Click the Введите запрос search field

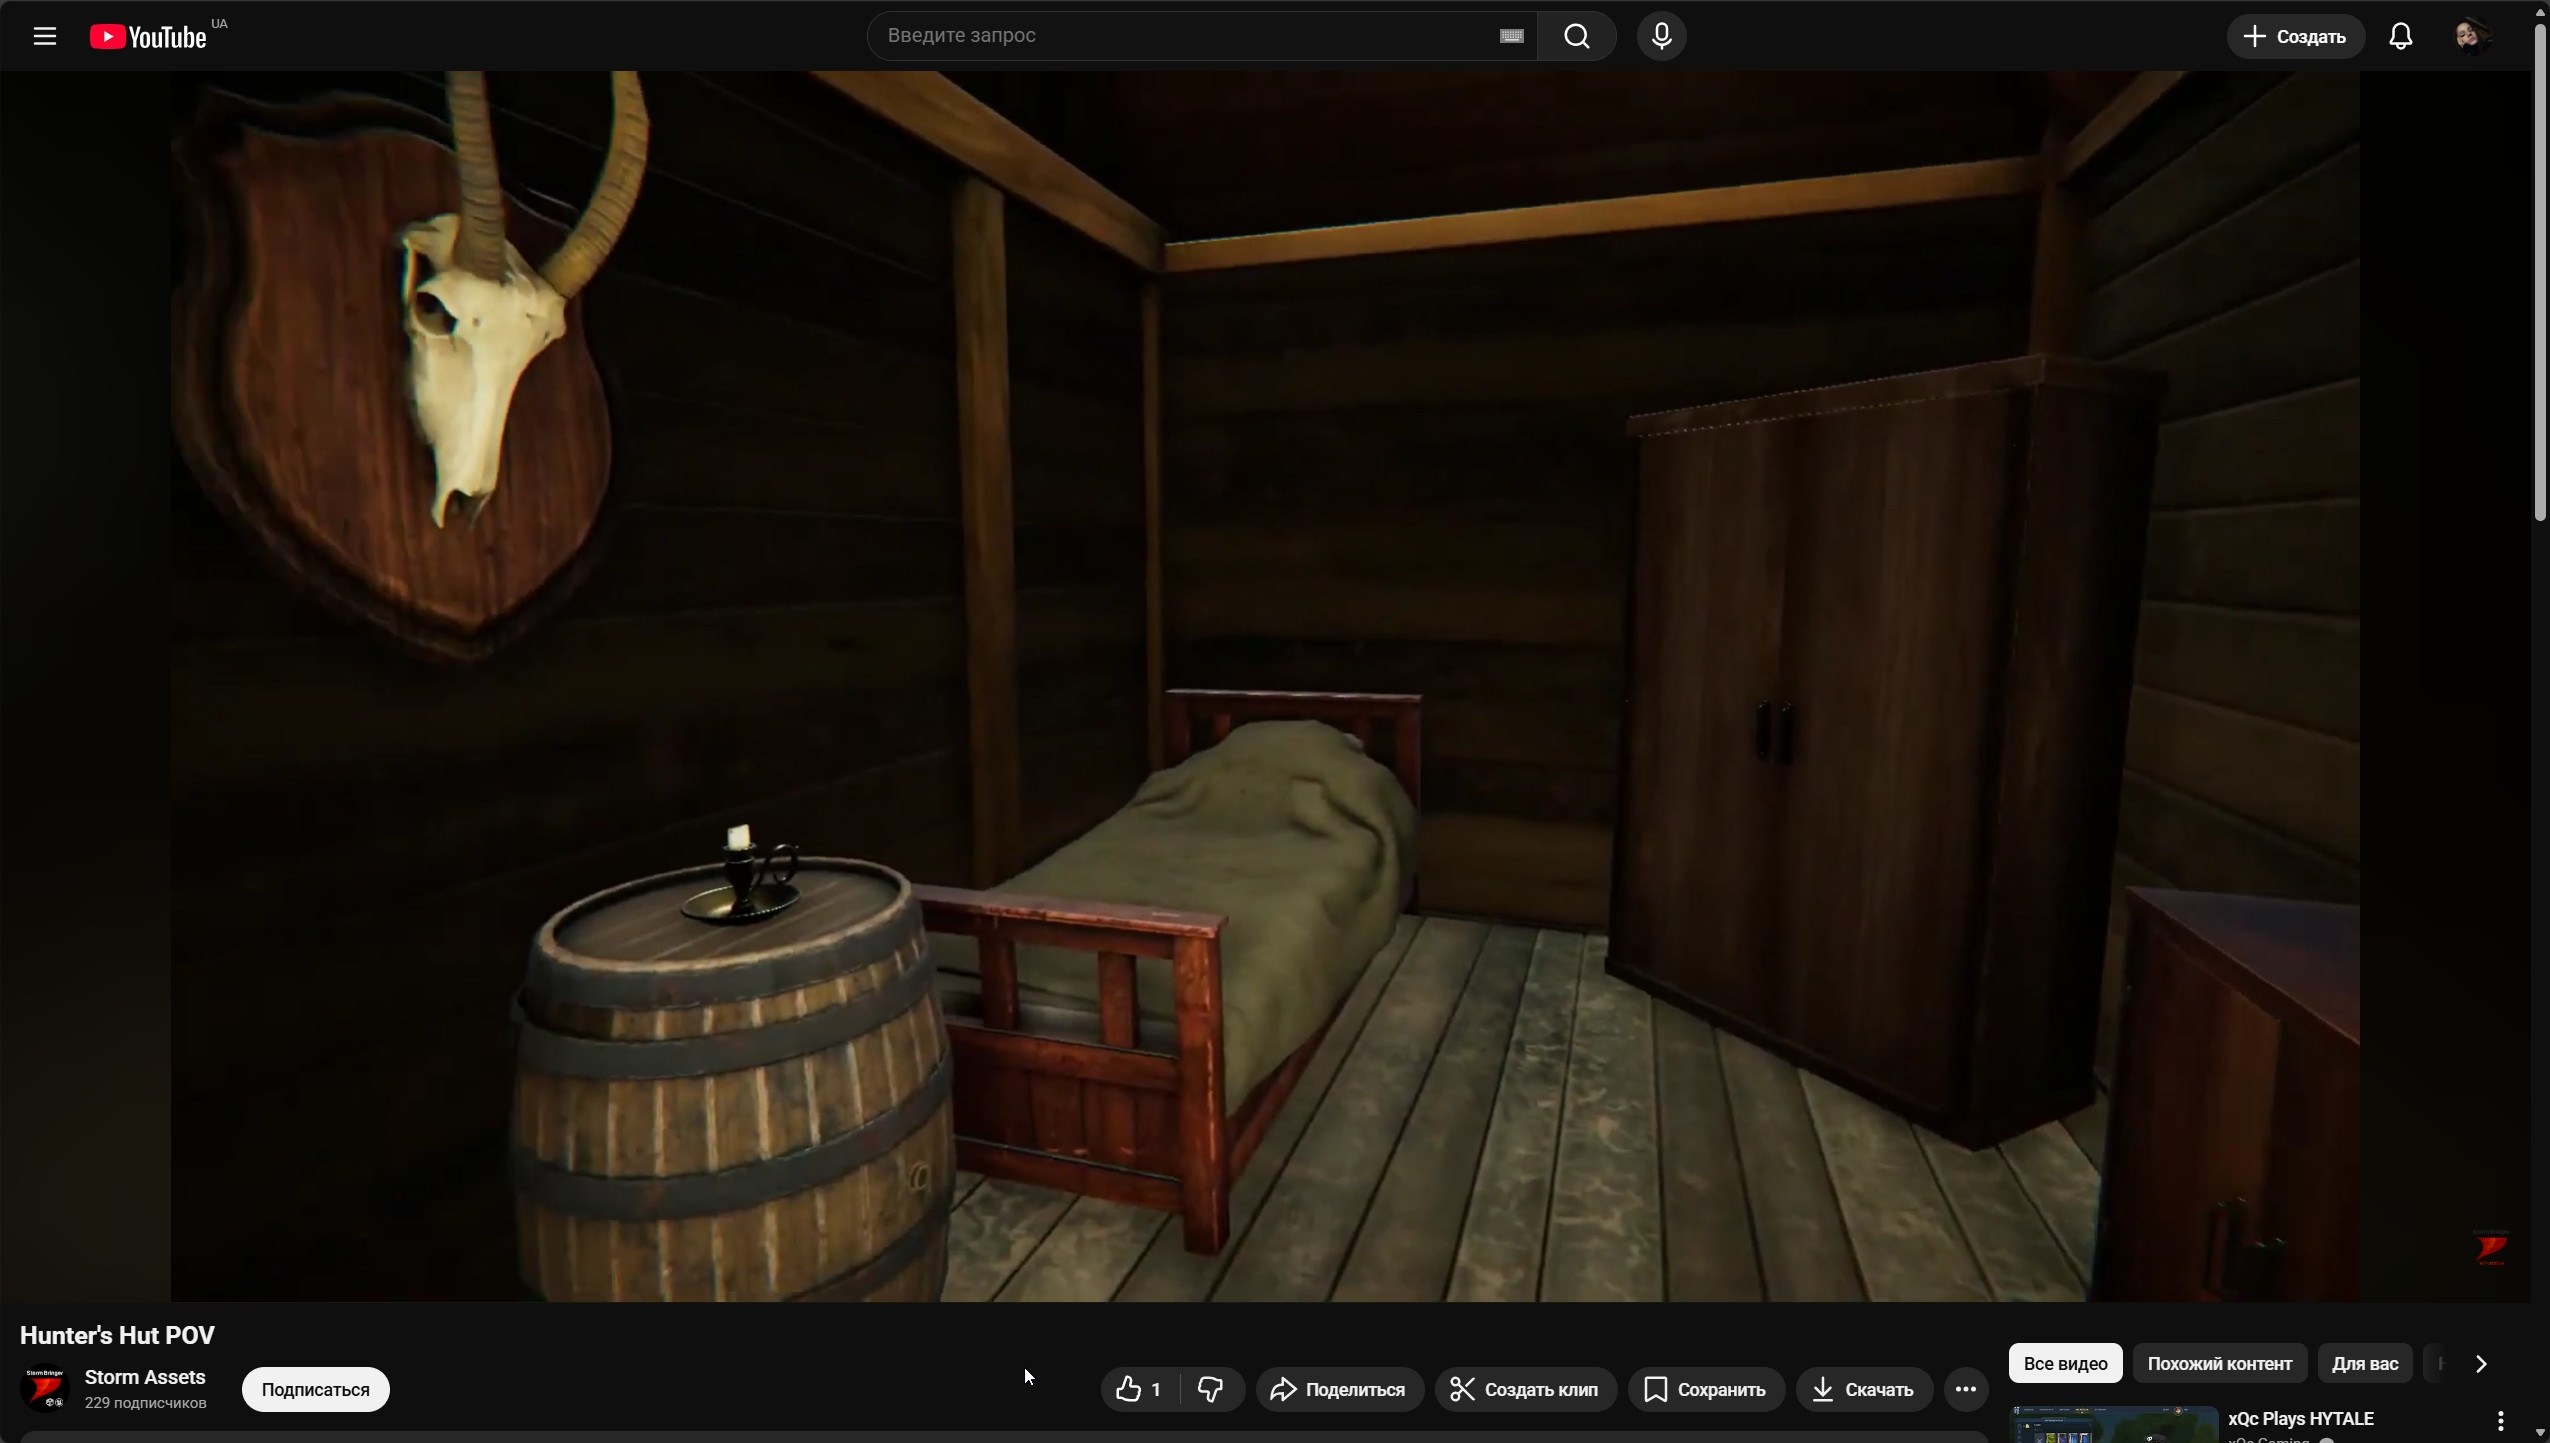1180,36
